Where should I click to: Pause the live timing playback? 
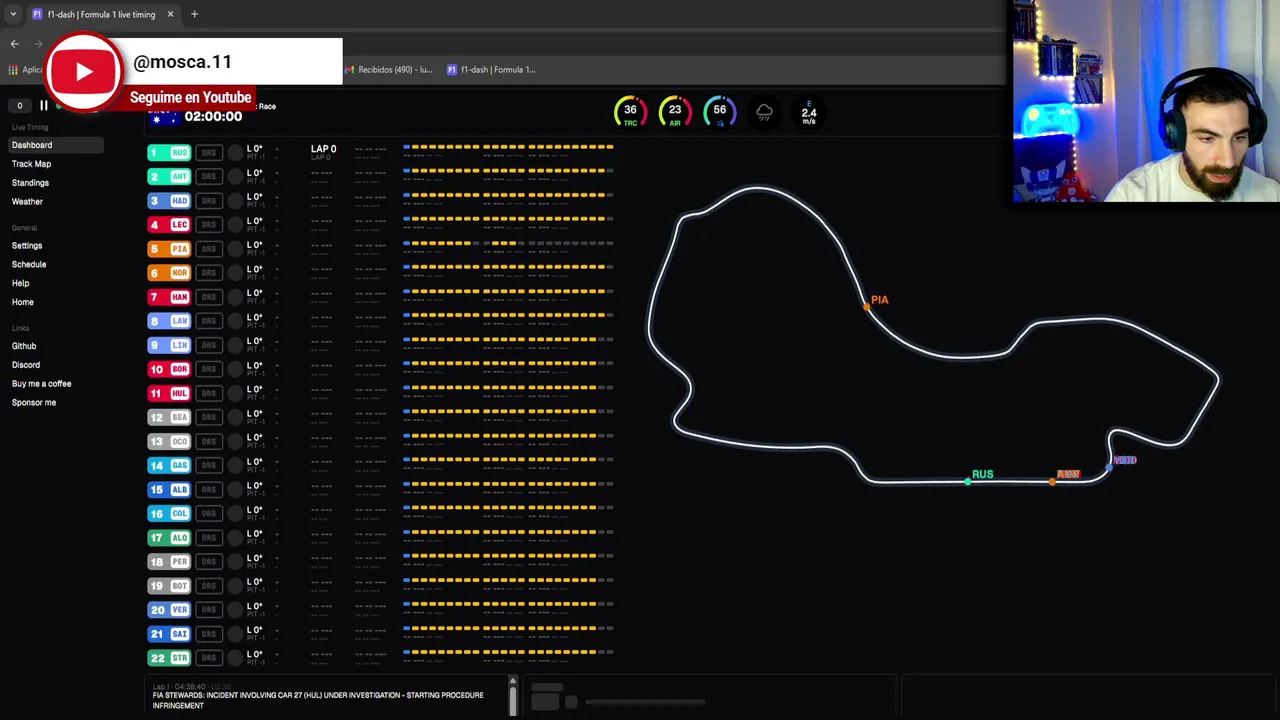tap(43, 105)
